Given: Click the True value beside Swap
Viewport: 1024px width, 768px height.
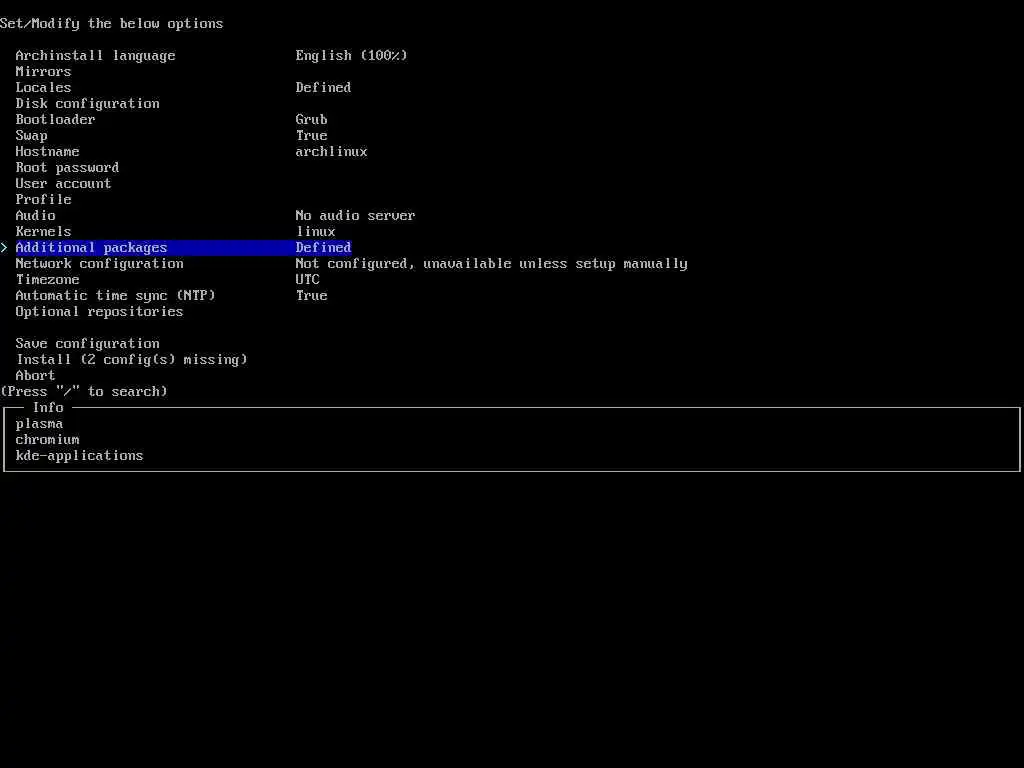Looking at the screenshot, I should pos(312,136).
